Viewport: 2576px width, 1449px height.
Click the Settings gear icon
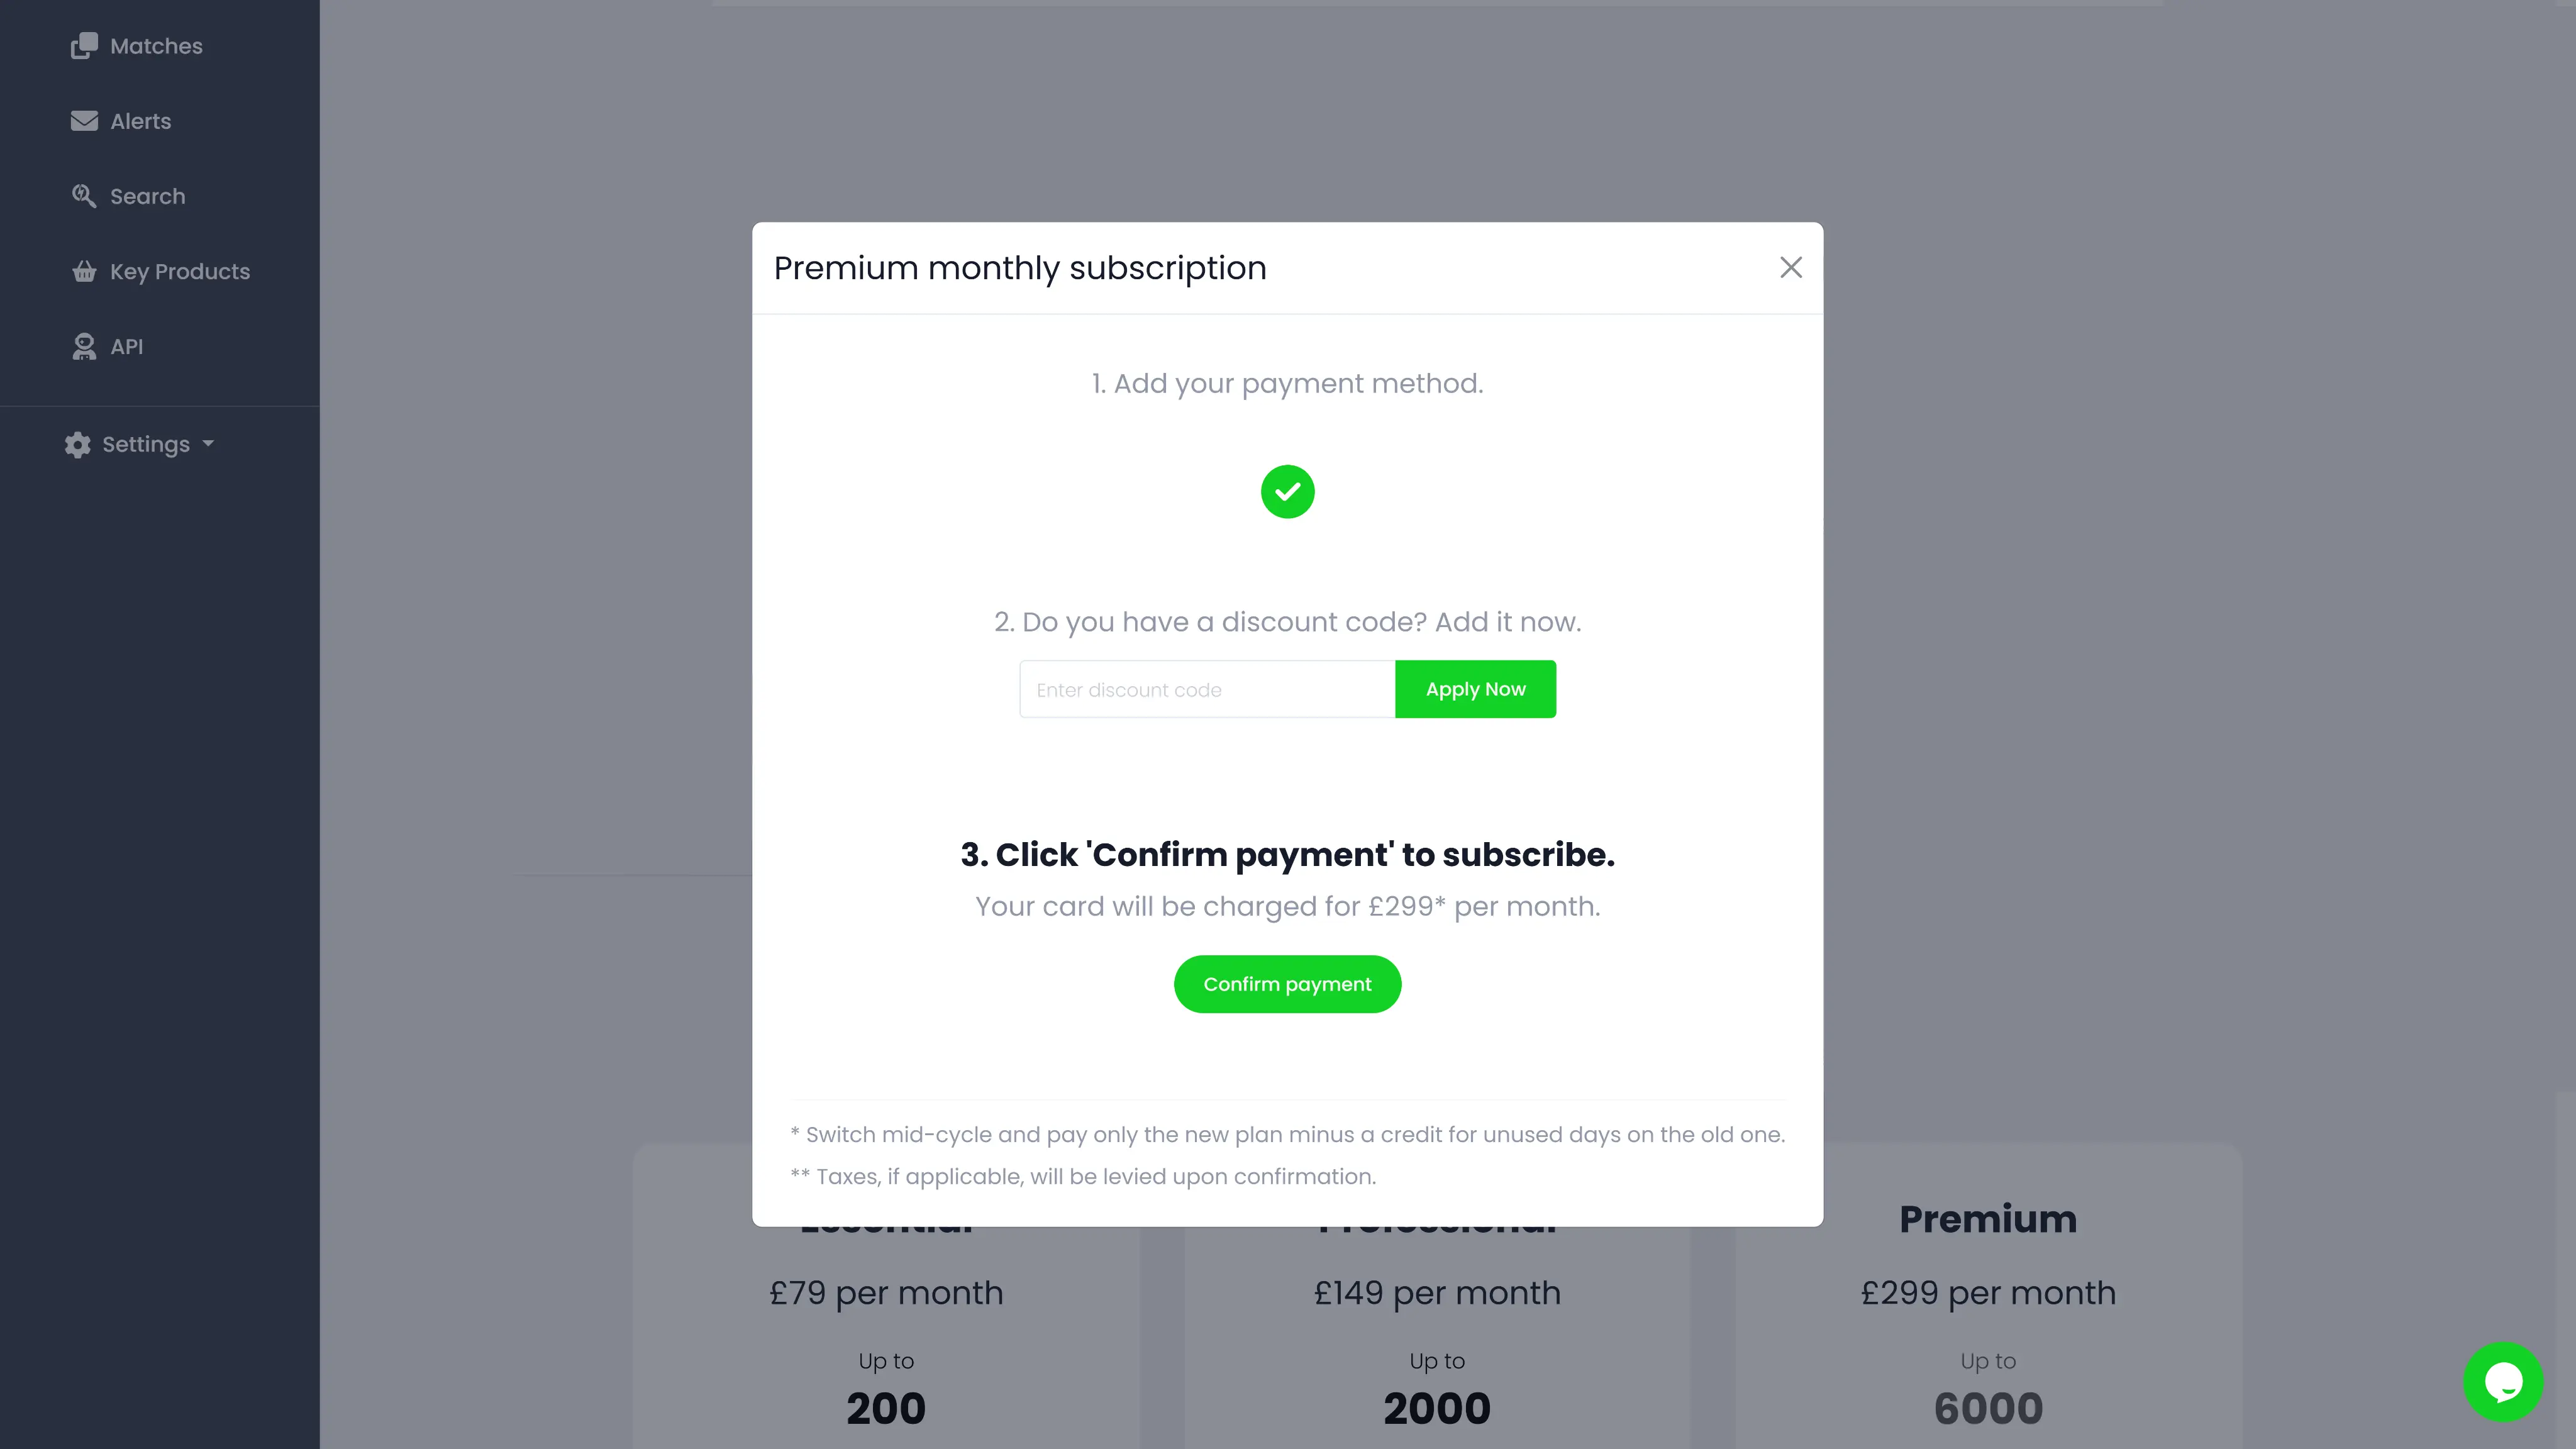(78, 445)
